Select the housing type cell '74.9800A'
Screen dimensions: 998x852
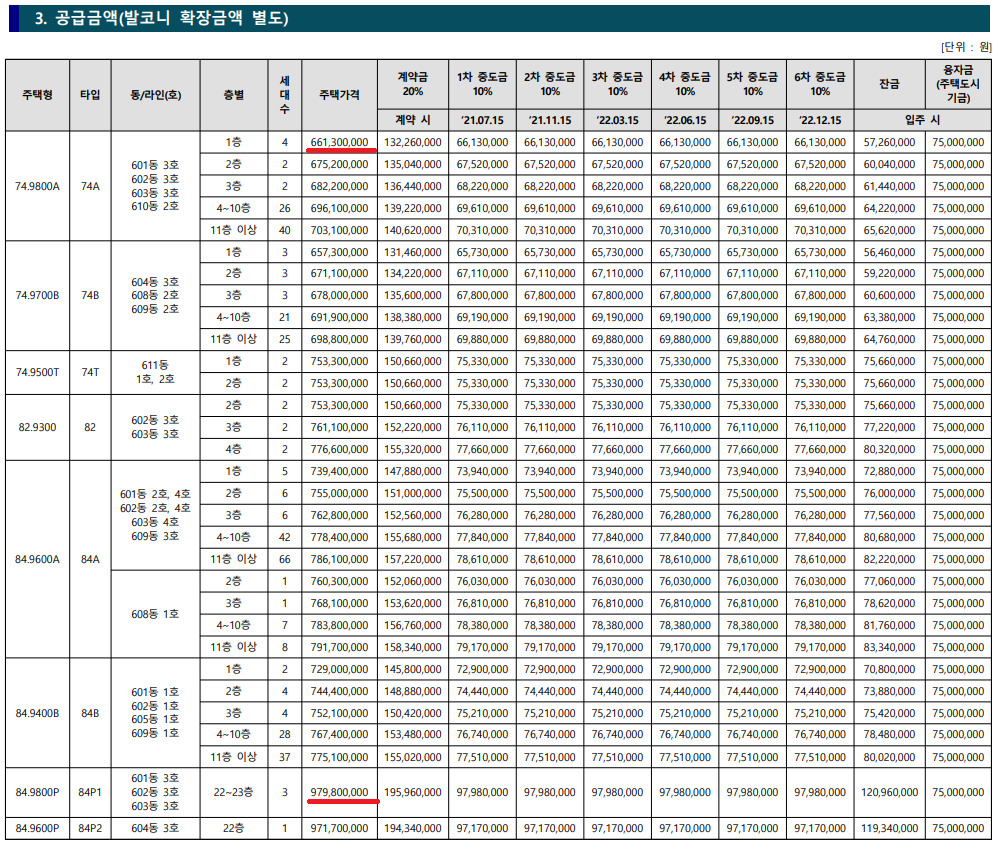click(x=38, y=186)
